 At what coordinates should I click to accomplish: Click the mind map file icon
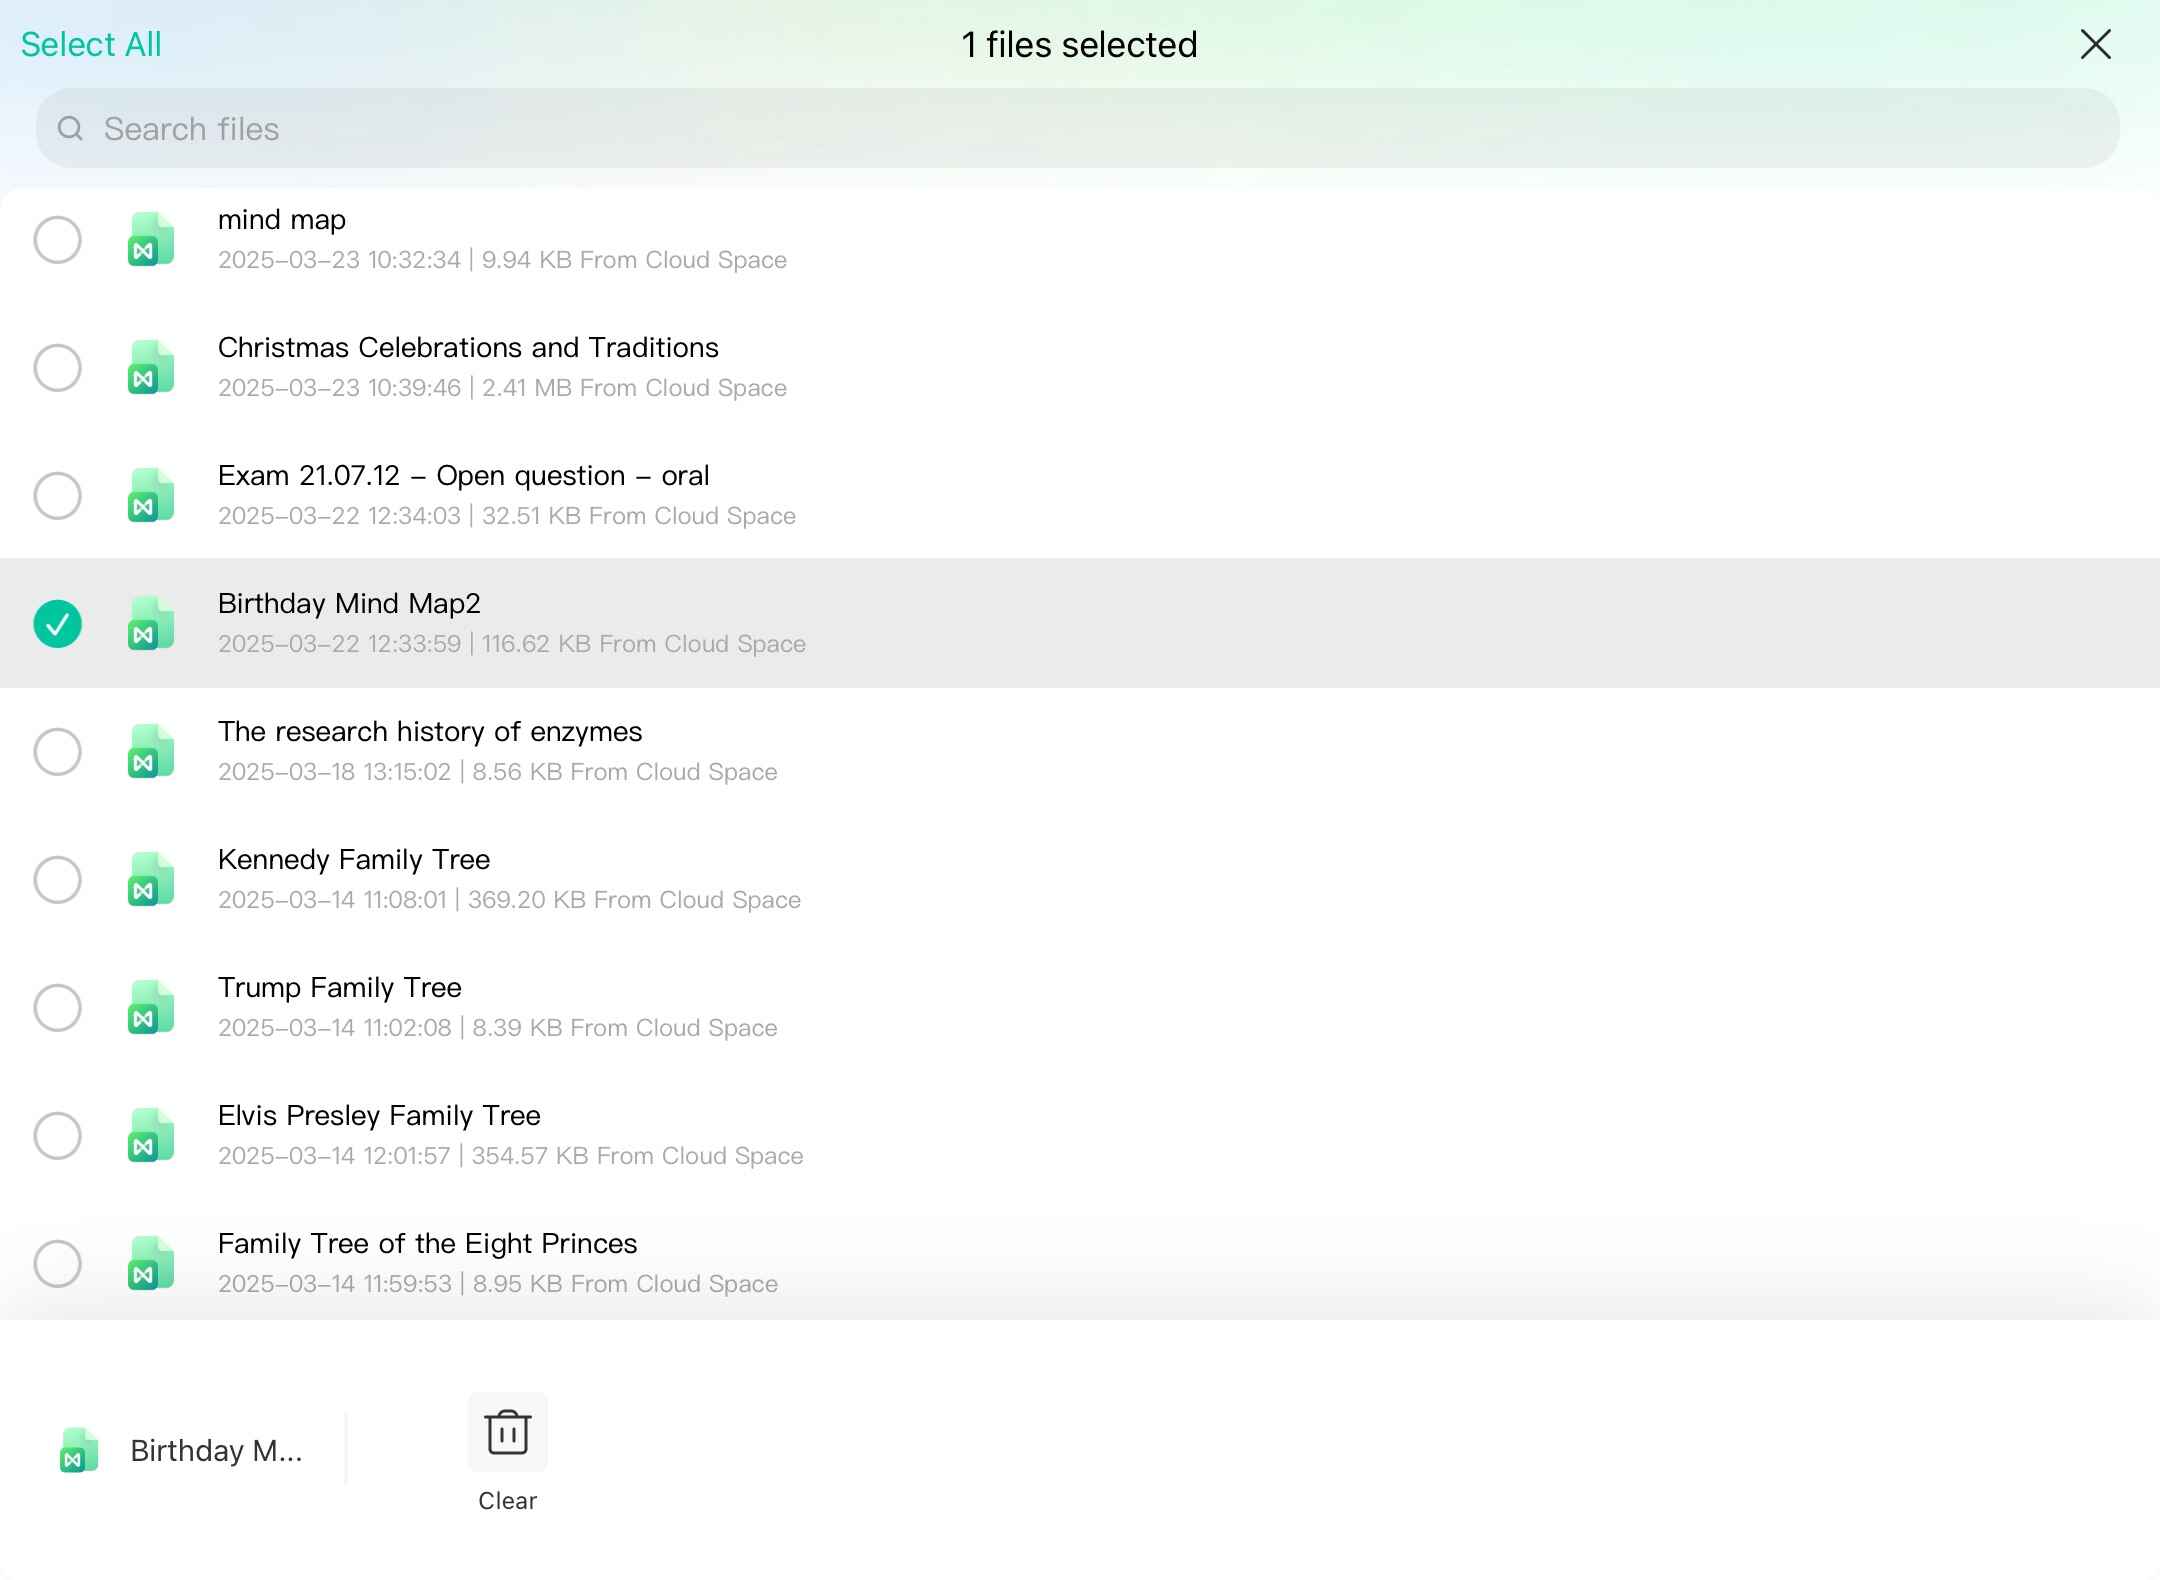click(150, 240)
